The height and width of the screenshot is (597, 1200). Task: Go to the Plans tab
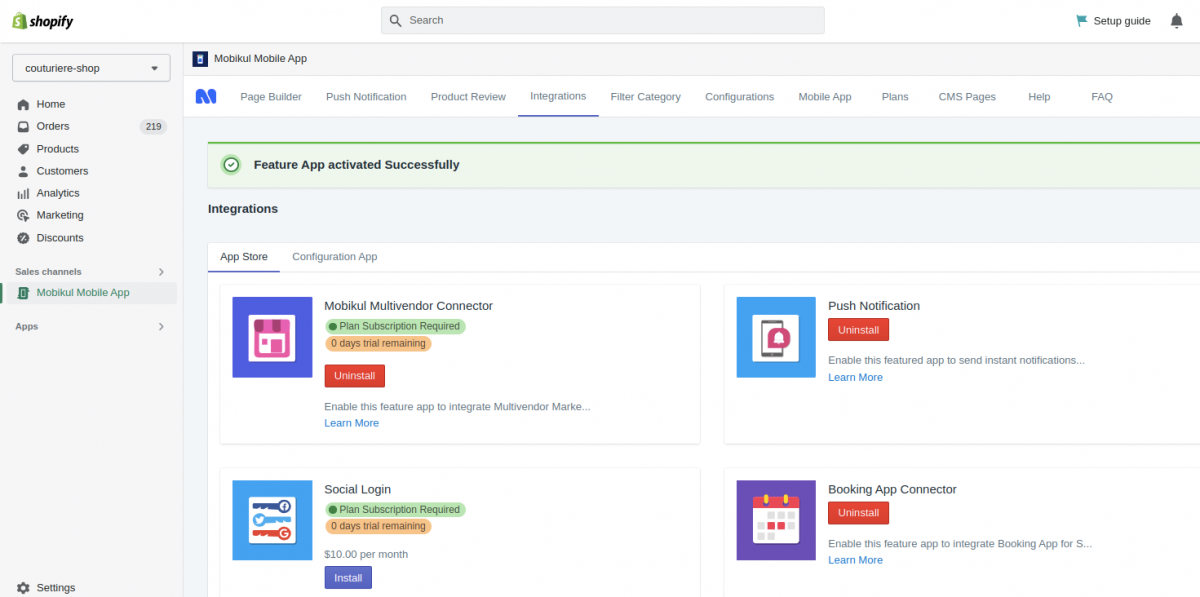click(895, 97)
